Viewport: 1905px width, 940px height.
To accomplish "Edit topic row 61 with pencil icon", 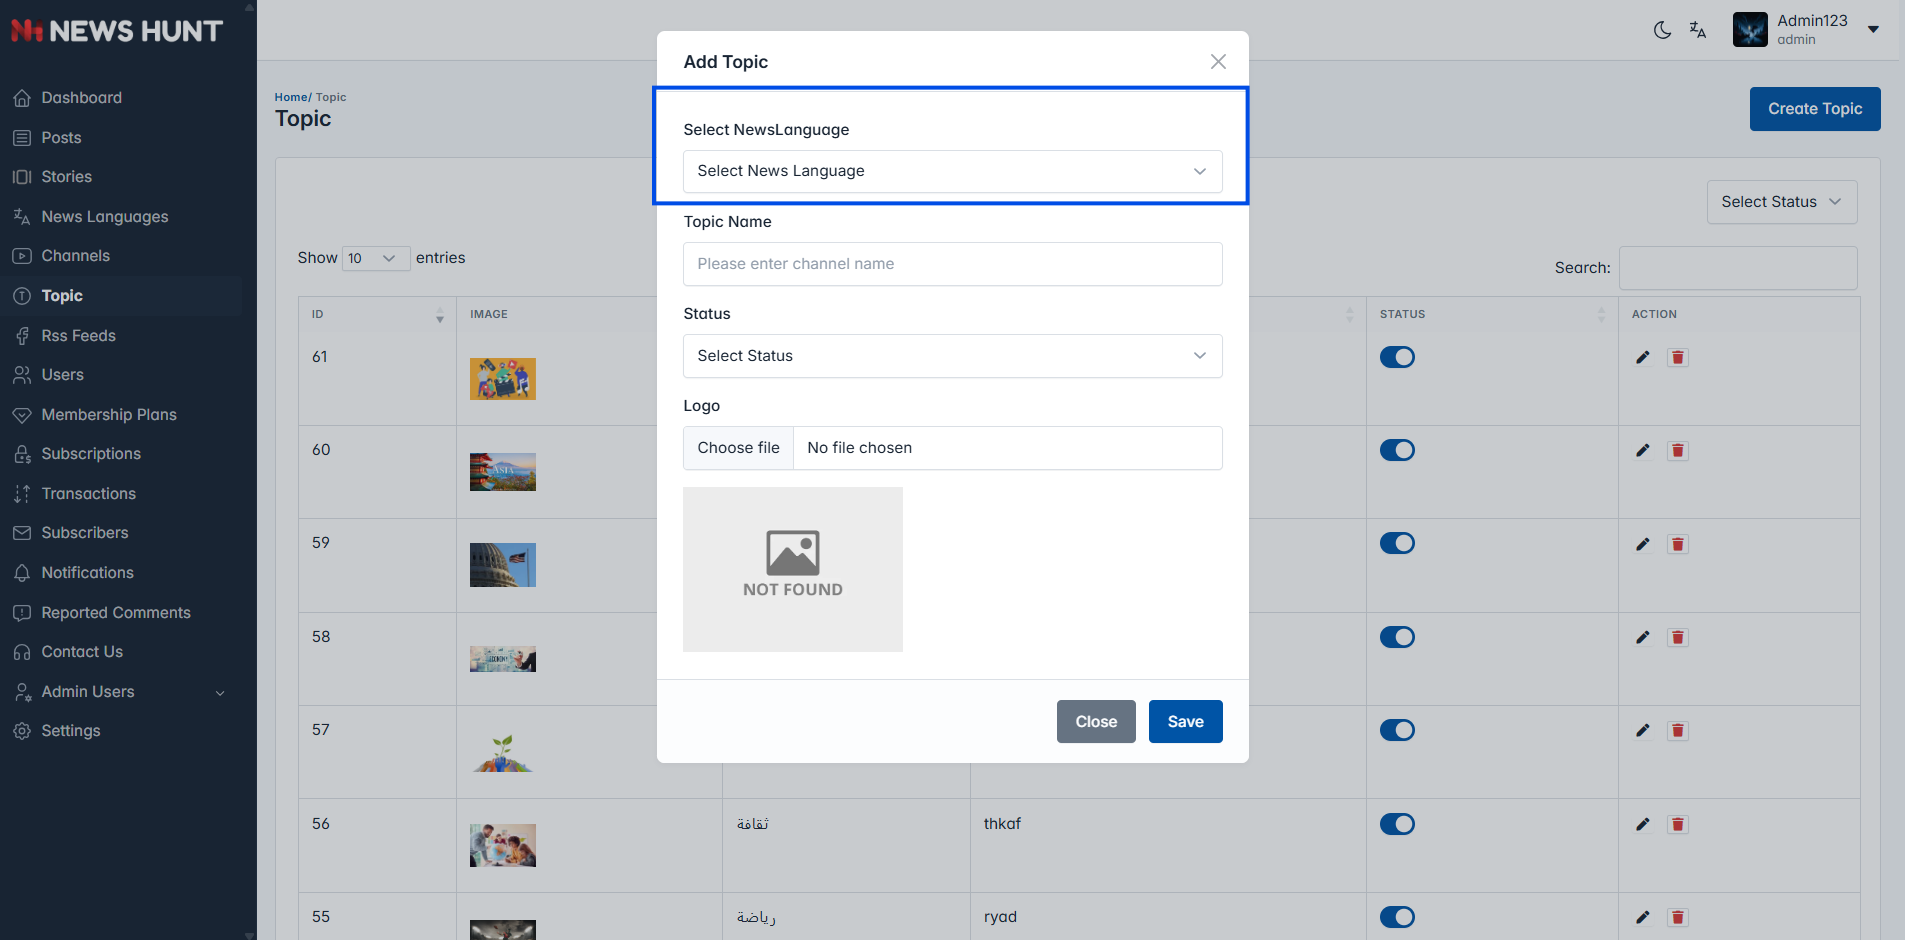I will 1642,357.
